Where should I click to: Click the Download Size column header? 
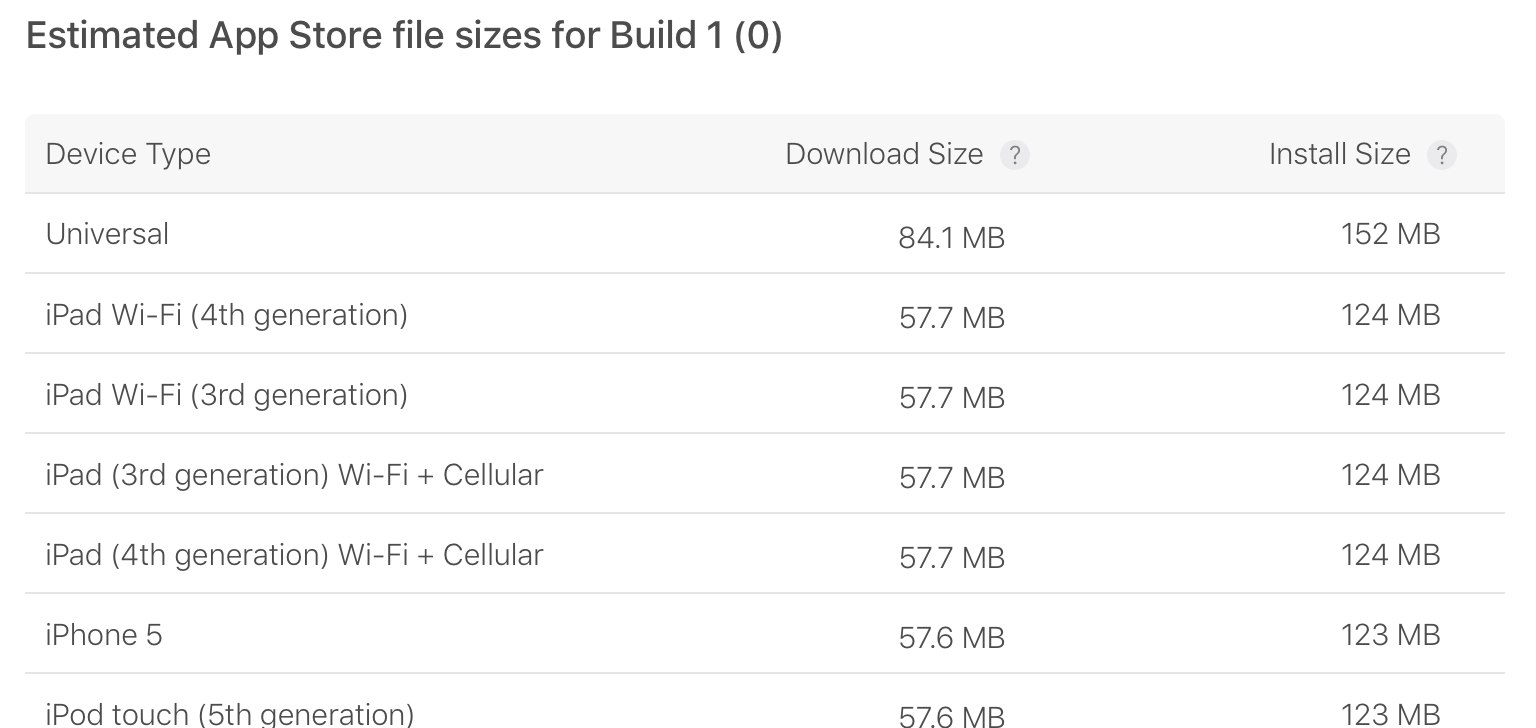[884, 154]
